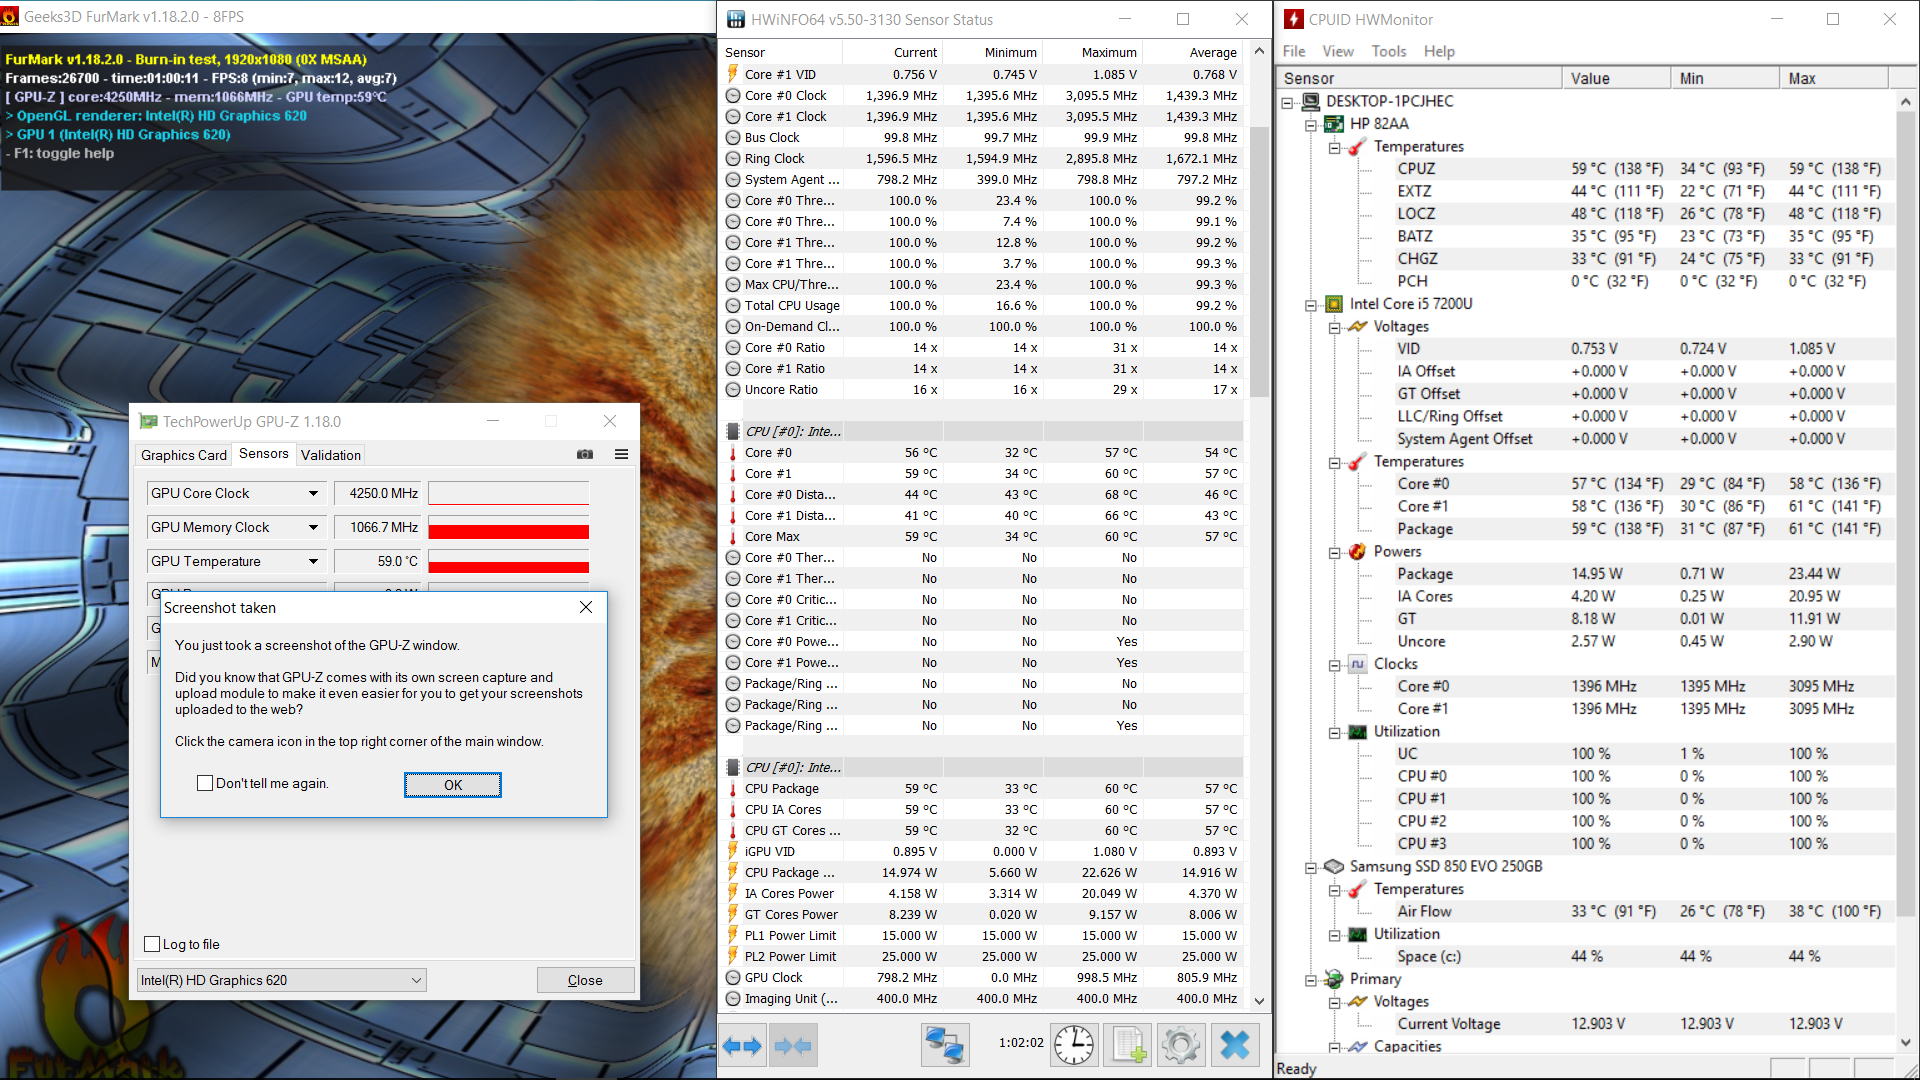
Task: Open HWiNFO sensor settings gear
Action: coord(1181,1046)
